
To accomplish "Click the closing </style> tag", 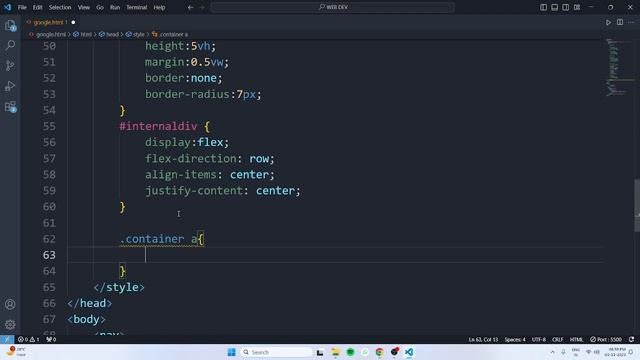I will pyautogui.click(x=119, y=287).
